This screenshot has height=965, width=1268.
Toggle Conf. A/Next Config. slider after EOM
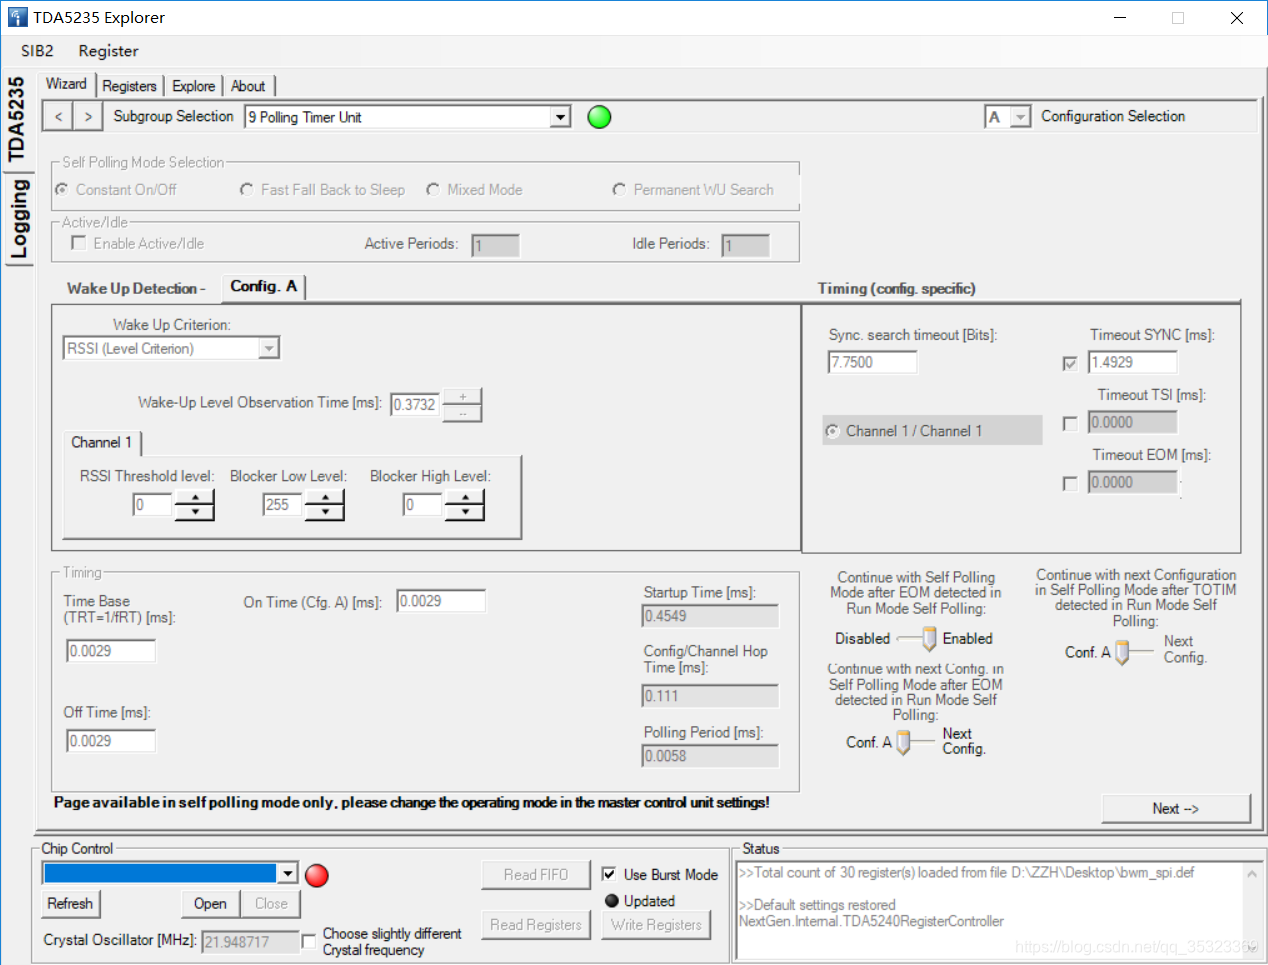pos(903,742)
